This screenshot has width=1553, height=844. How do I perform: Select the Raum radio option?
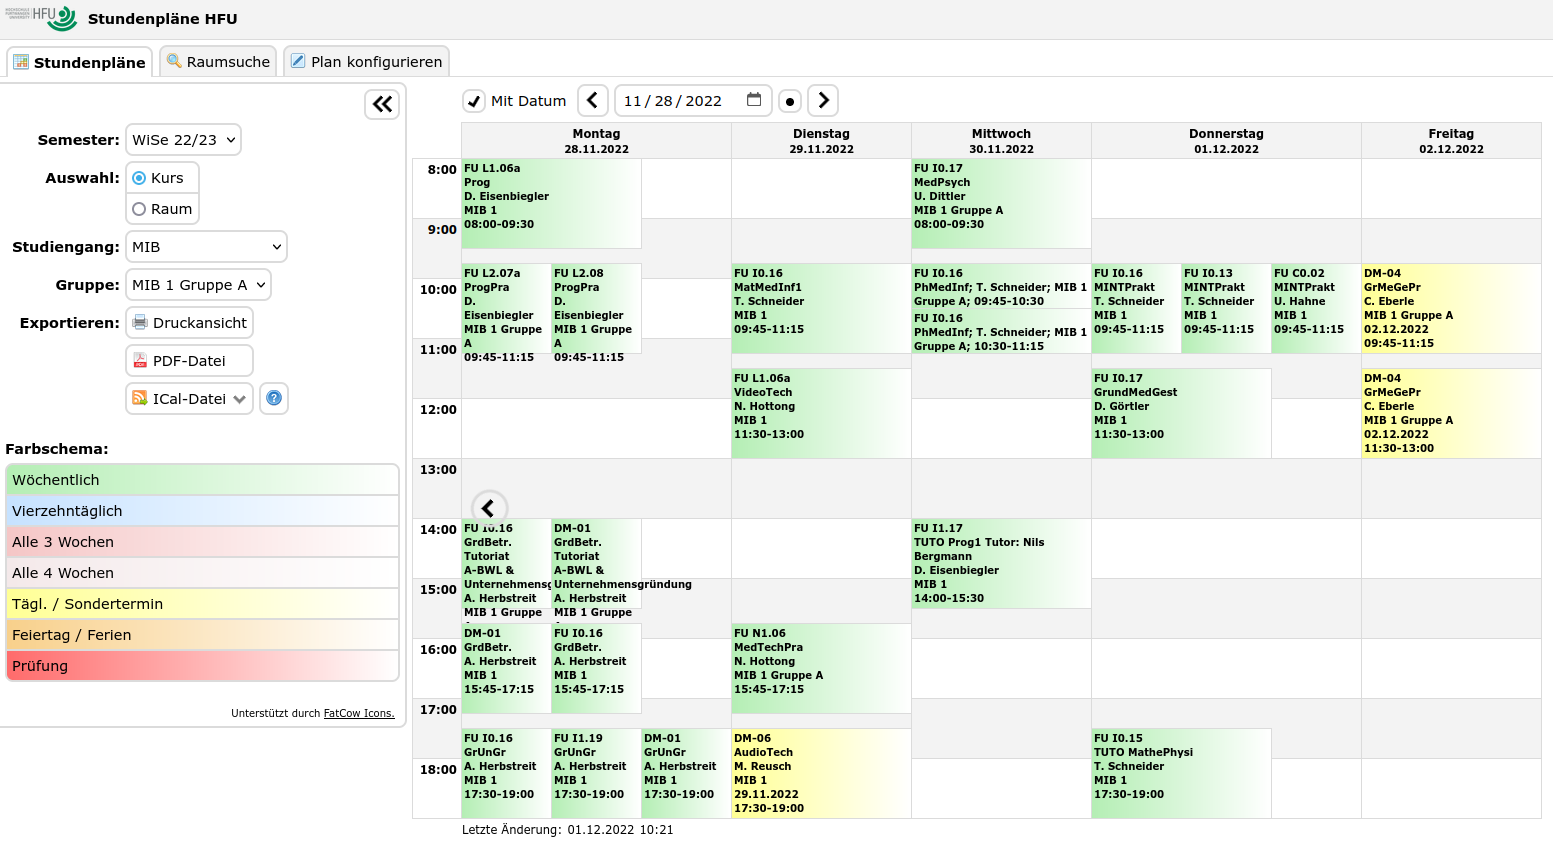(x=140, y=209)
